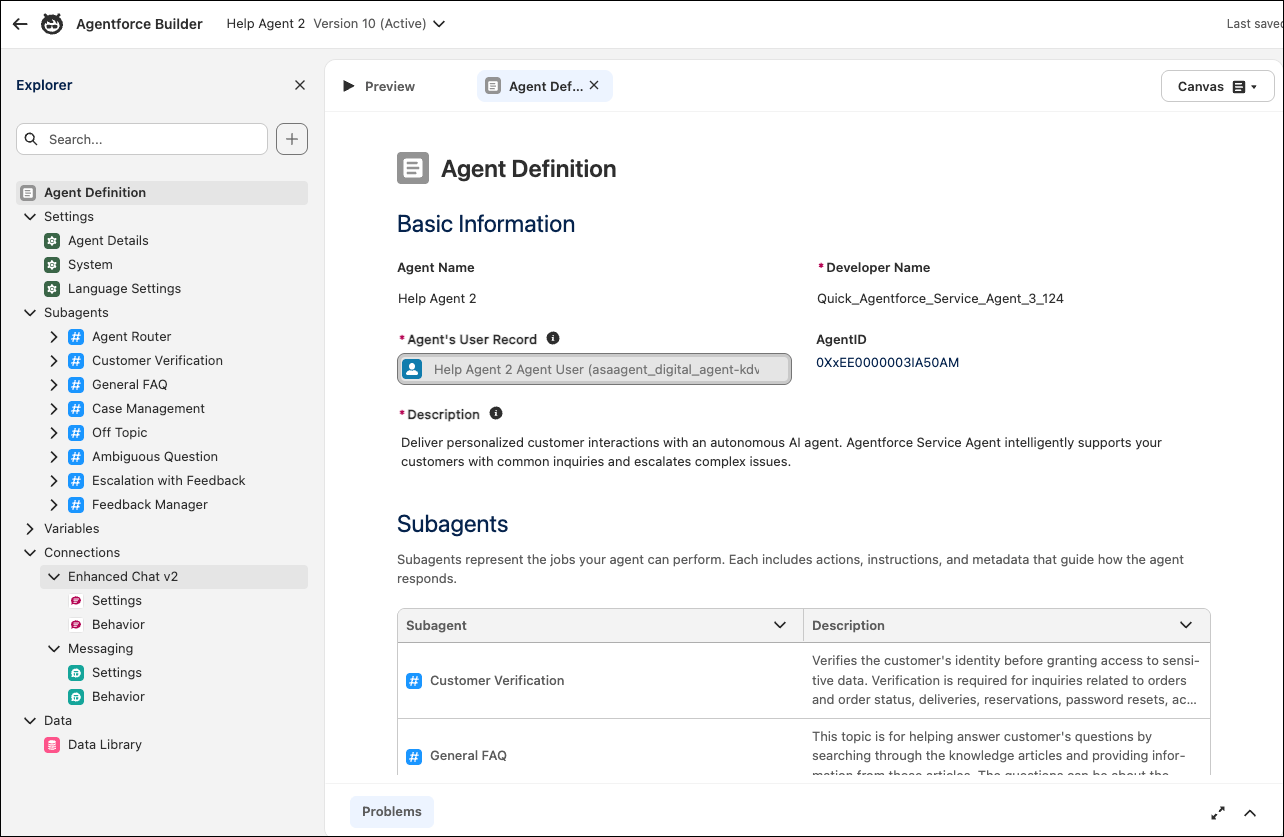Image resolution: width=1284 pixels, height=837 pixels.
Task: Open the Subagent column header menu
Action: pyautogui.click(x=780, y=625)
